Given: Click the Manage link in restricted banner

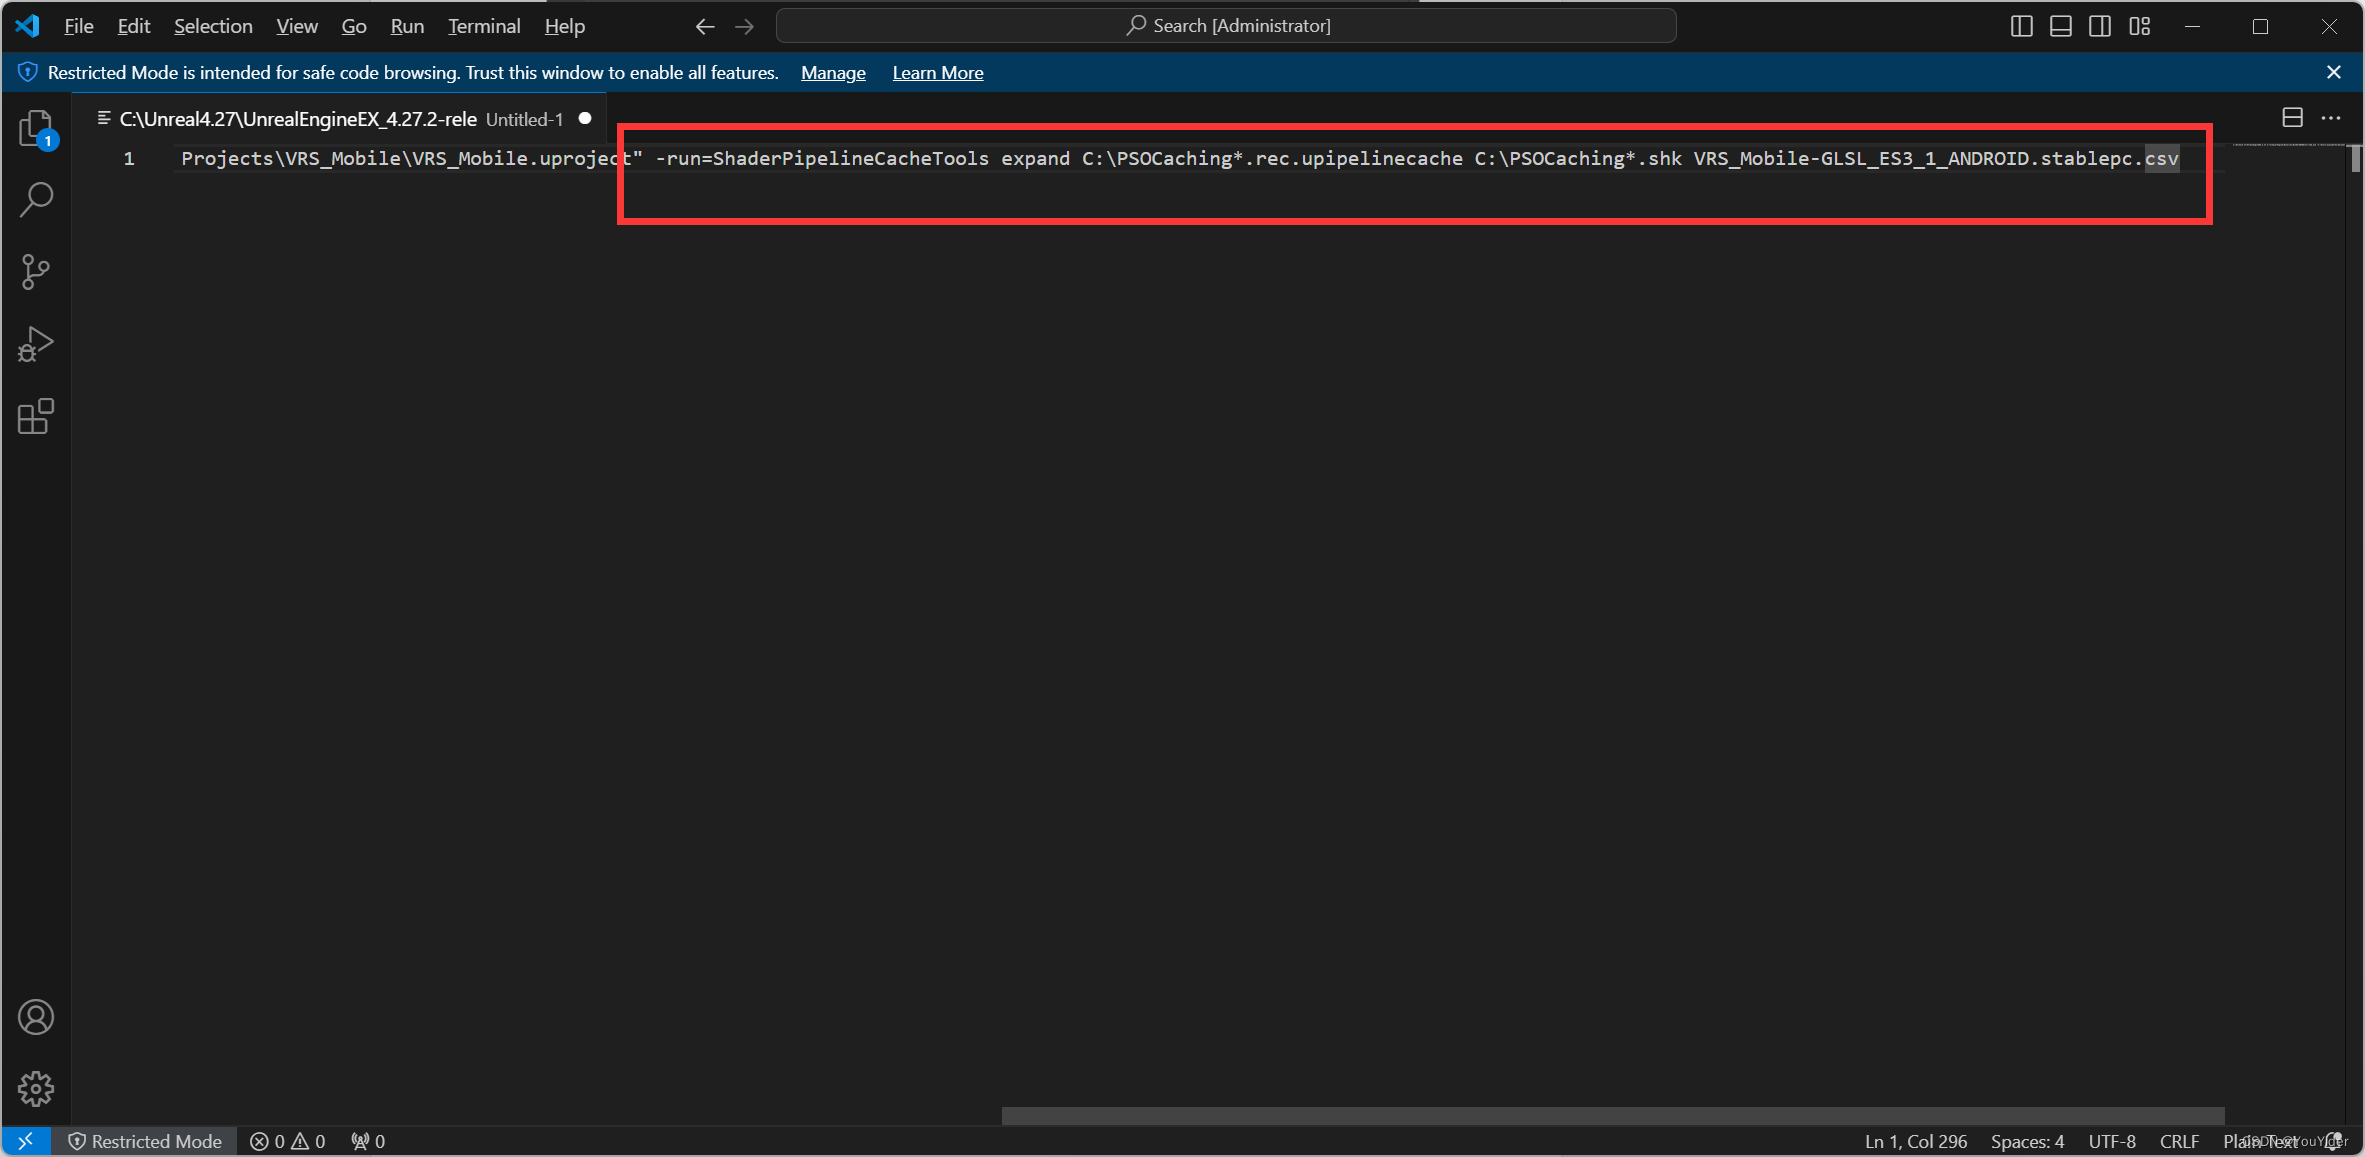Looking at the screenshot, I should (832, 72).
